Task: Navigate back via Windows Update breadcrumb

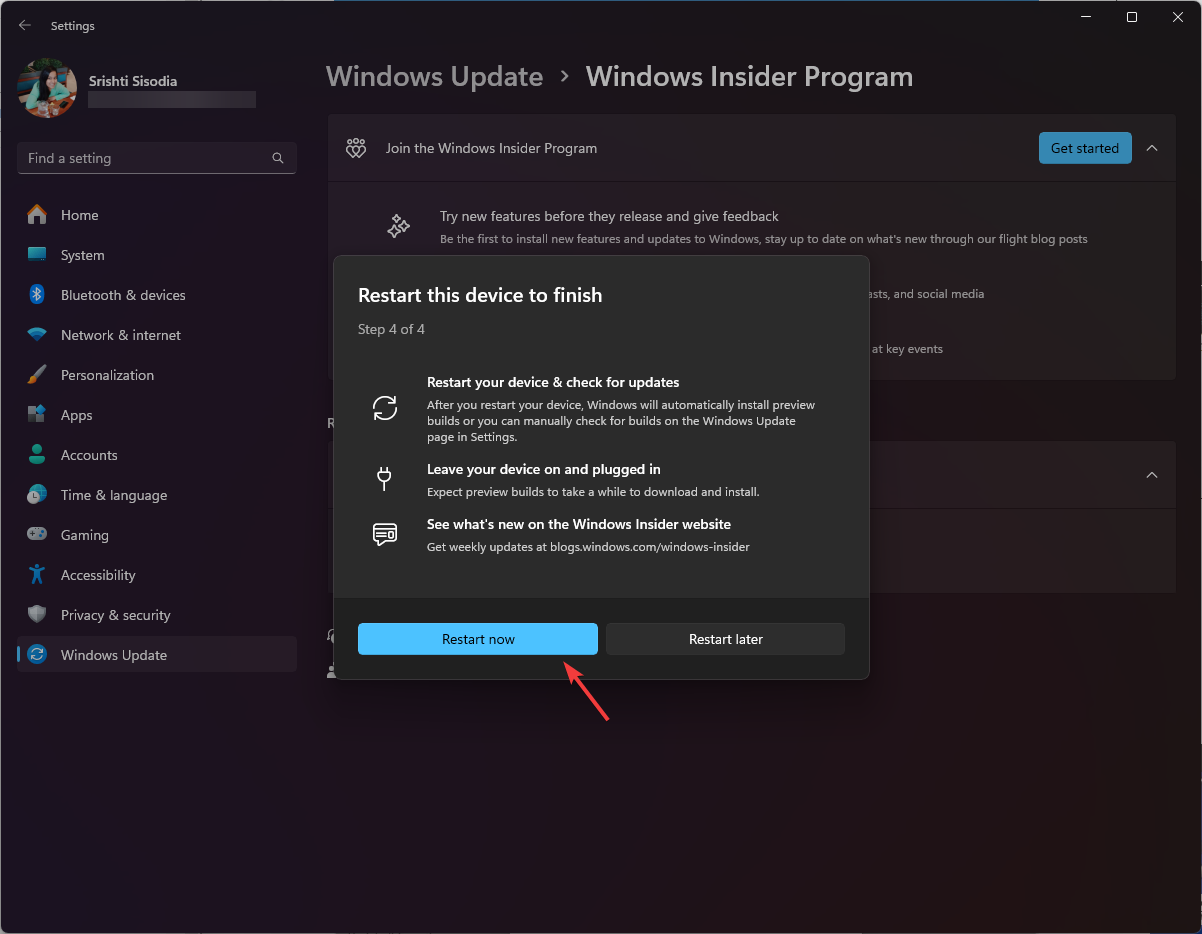Action: tap(434, 76)
